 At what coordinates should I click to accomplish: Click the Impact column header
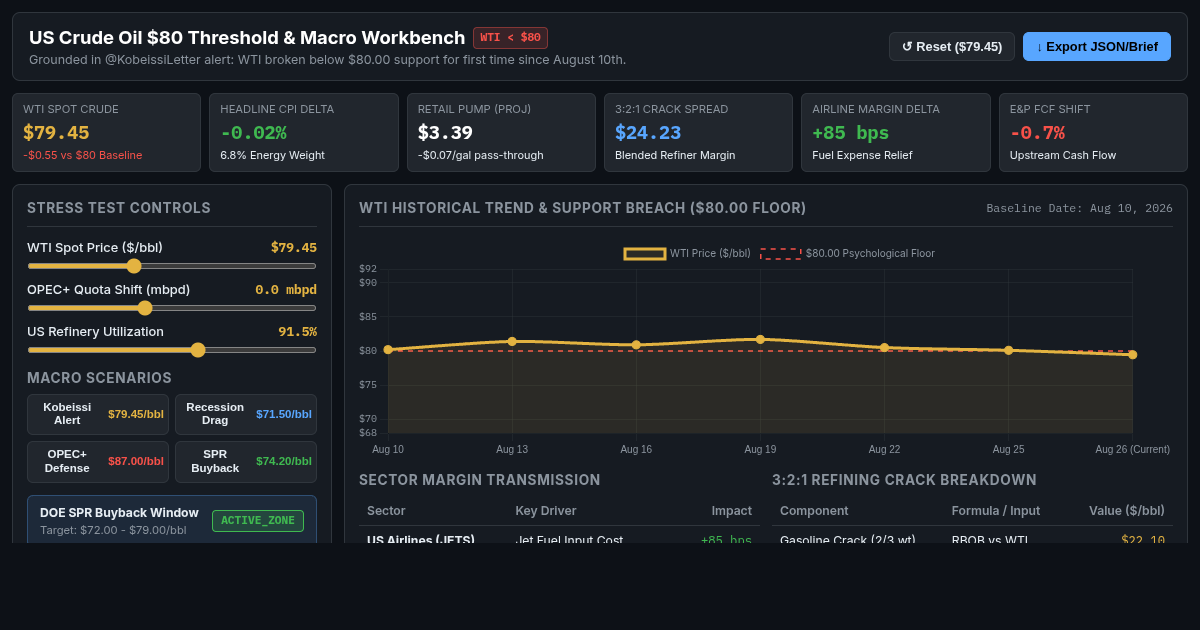click(x=732, y=511)
